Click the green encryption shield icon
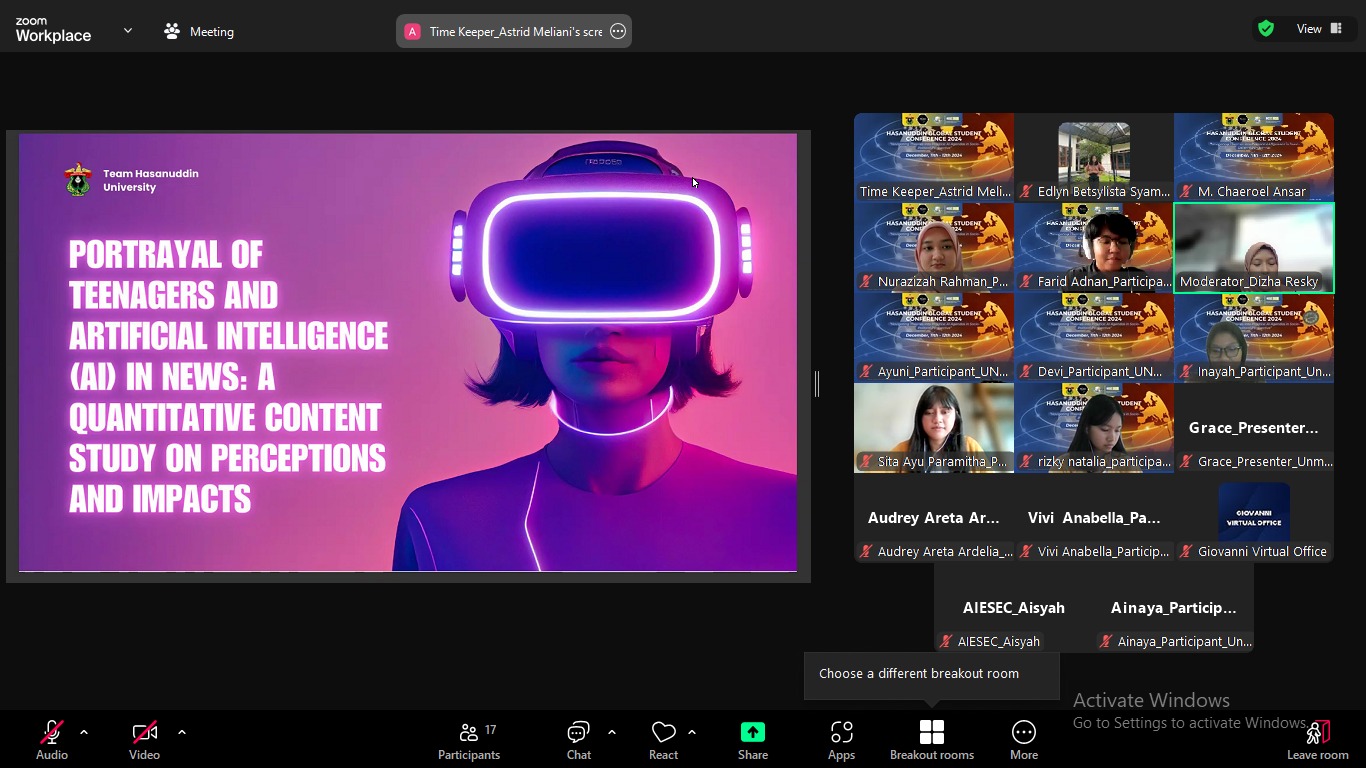The height and width of the screenshot is (768, 1366). click(1266, 29)
